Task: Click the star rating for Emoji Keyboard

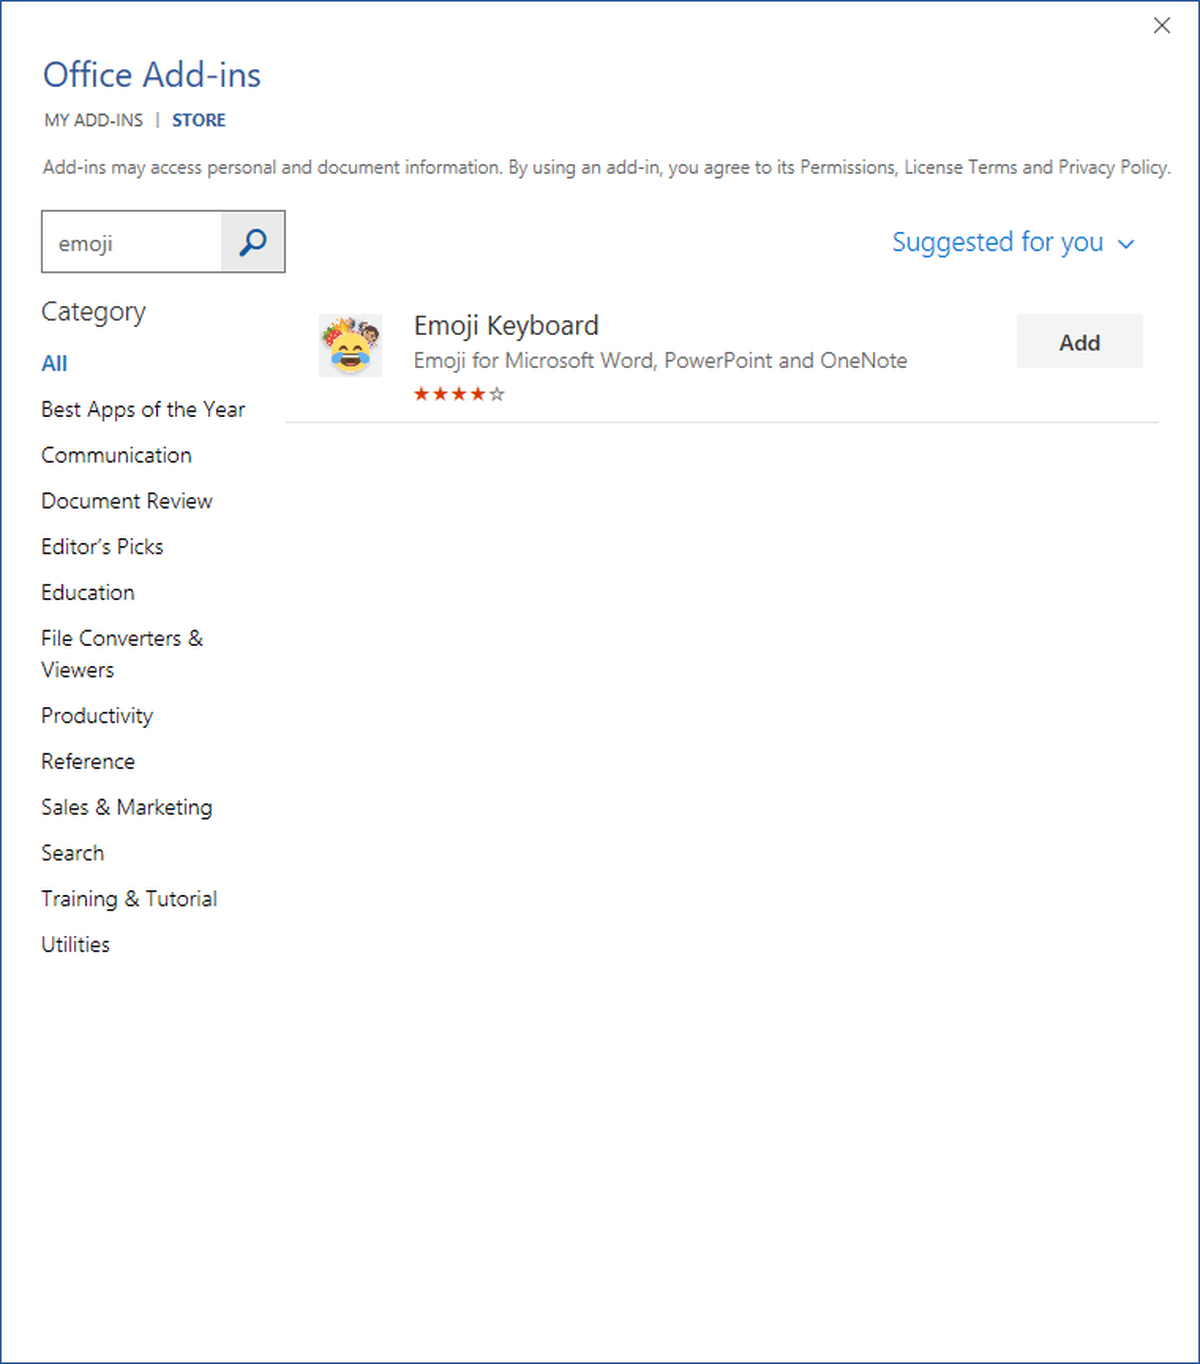Action: click(459, 394)
